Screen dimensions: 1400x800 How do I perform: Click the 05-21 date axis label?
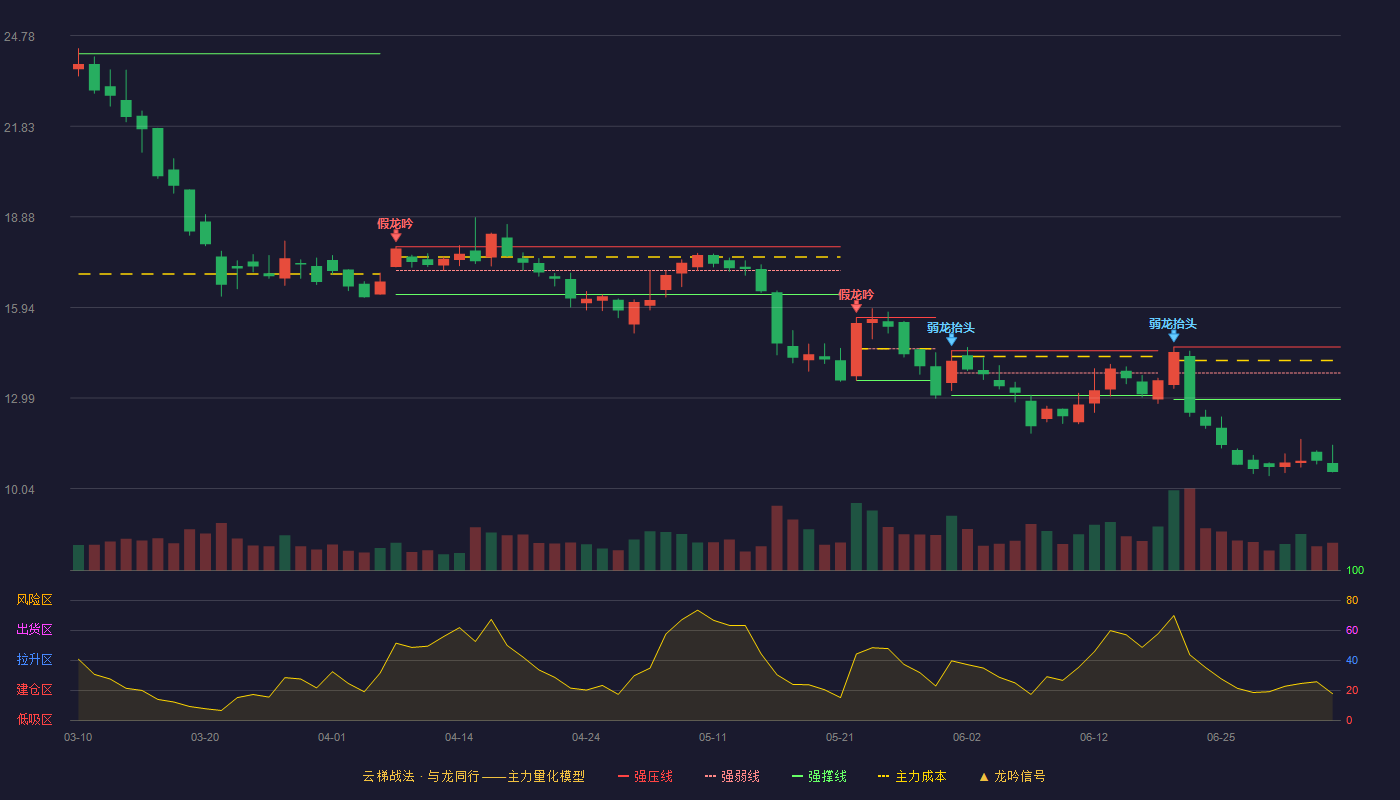tap(840, 737)
